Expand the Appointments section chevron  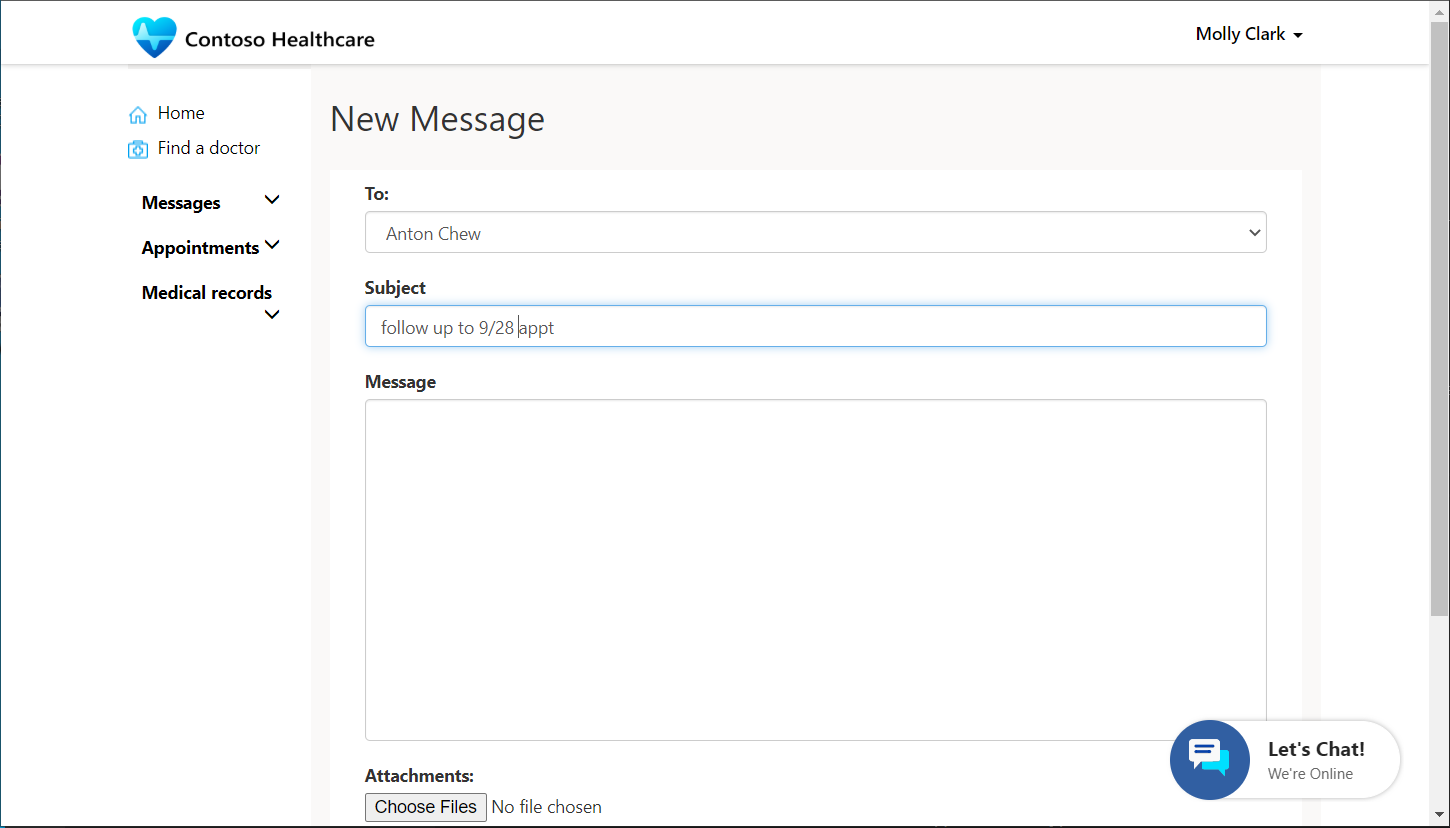[271, 245]
